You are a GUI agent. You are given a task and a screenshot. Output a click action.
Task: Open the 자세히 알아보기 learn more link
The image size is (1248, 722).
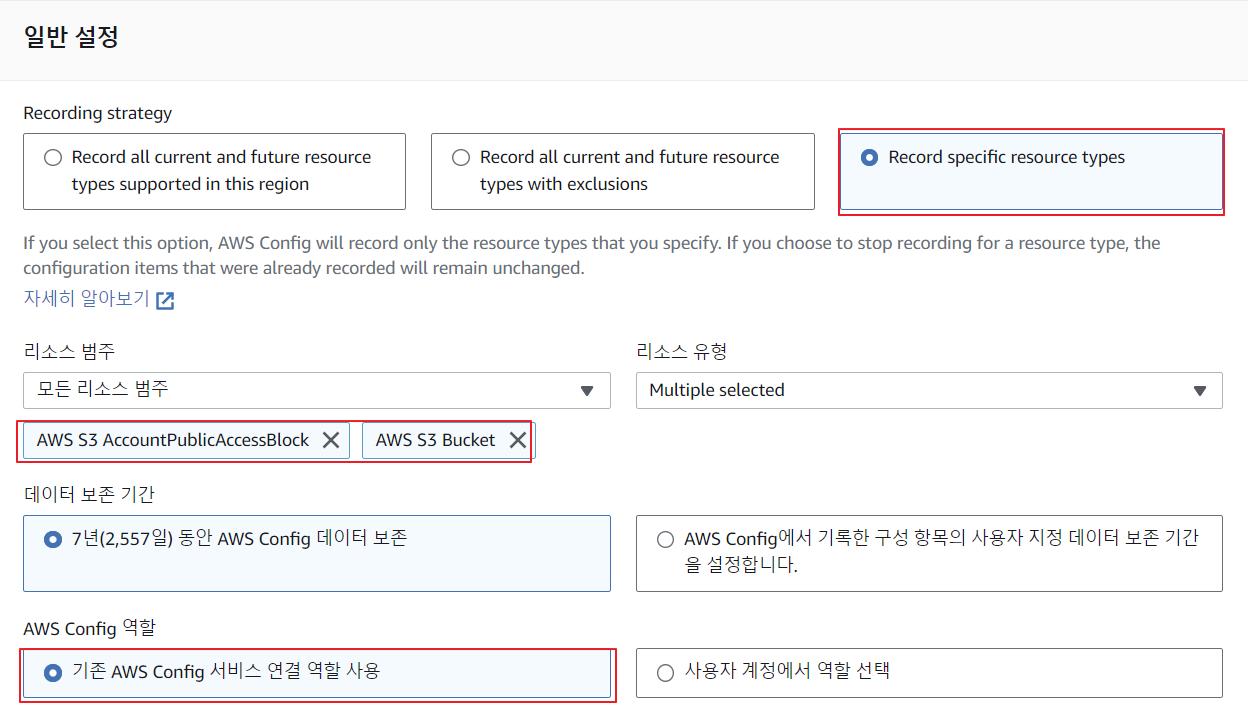point(87,299)
